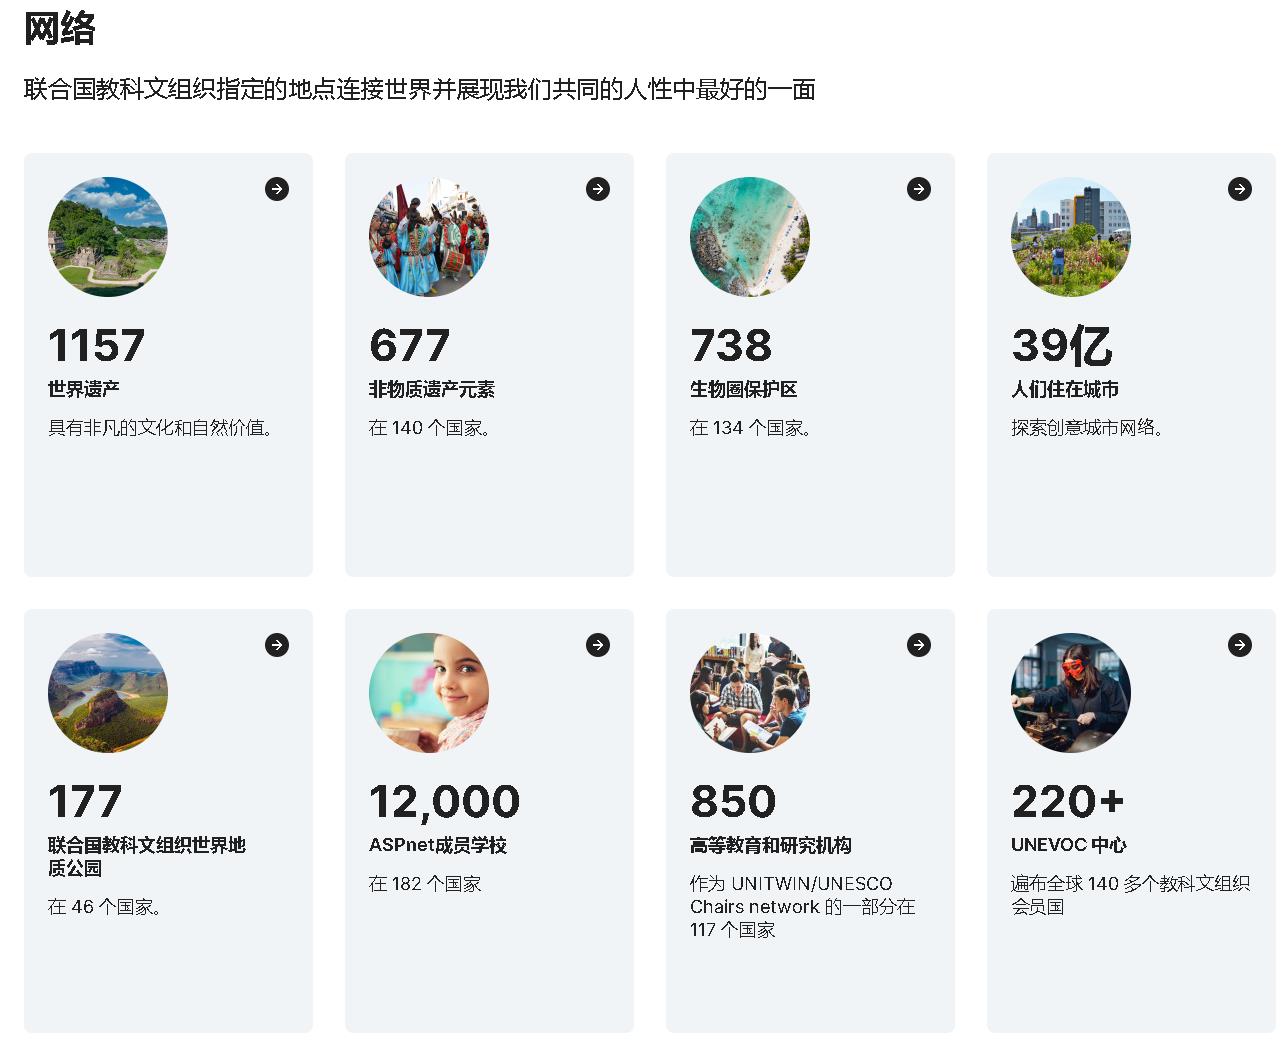Click arrow icon on ASPnet成员学校 card
This screenshot has width=1286, height=1045.
pyautogui.click(x=598, y=645)
